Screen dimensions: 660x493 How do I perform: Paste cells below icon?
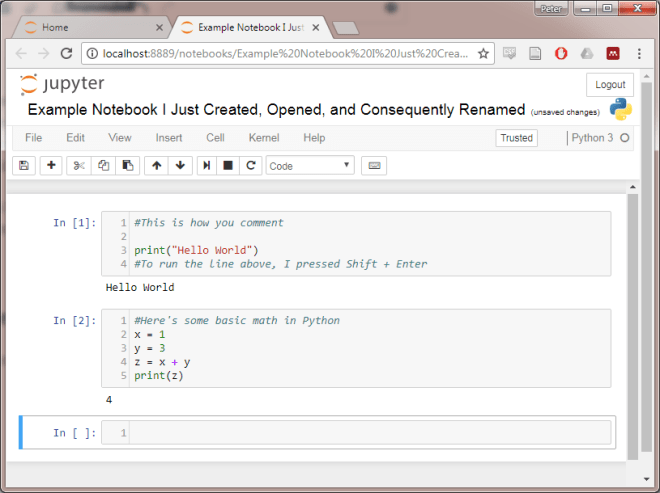(x=128, y=165)
